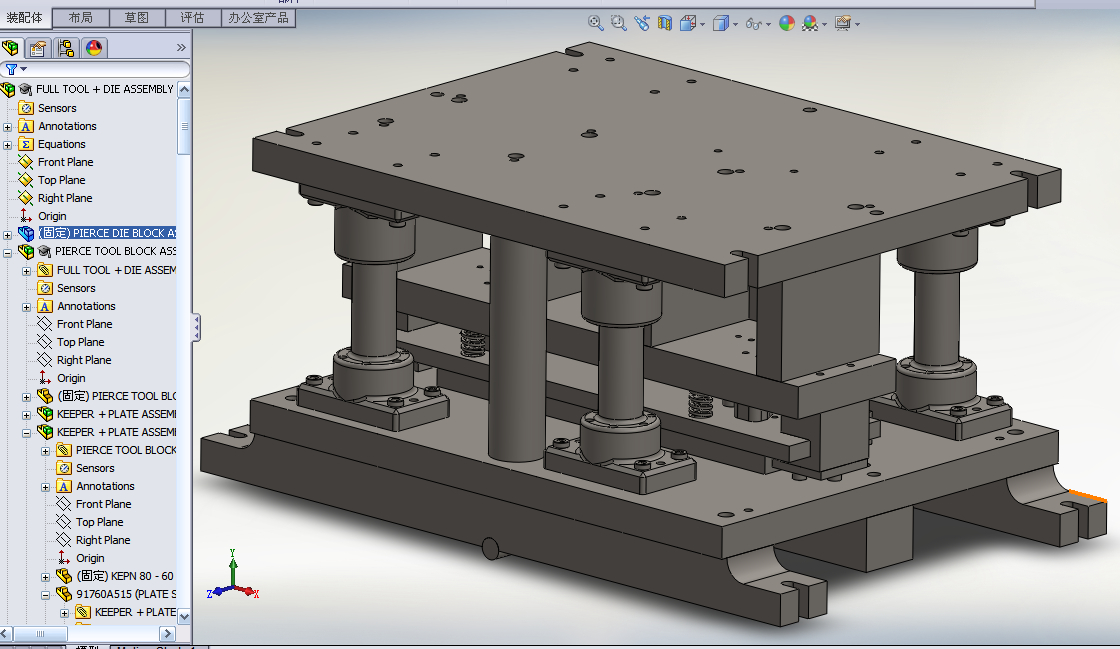Expand (固定) PIERCE TOOL BLC part

pos(26,397)
